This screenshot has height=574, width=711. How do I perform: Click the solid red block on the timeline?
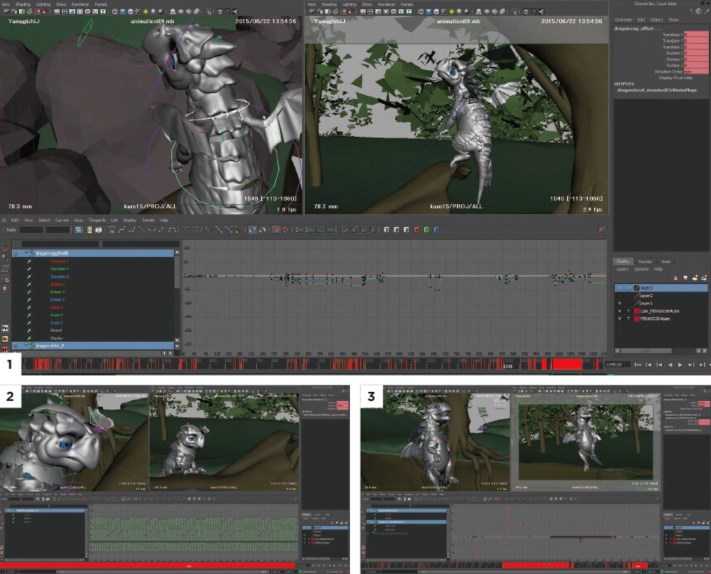(x=567, y=365)
